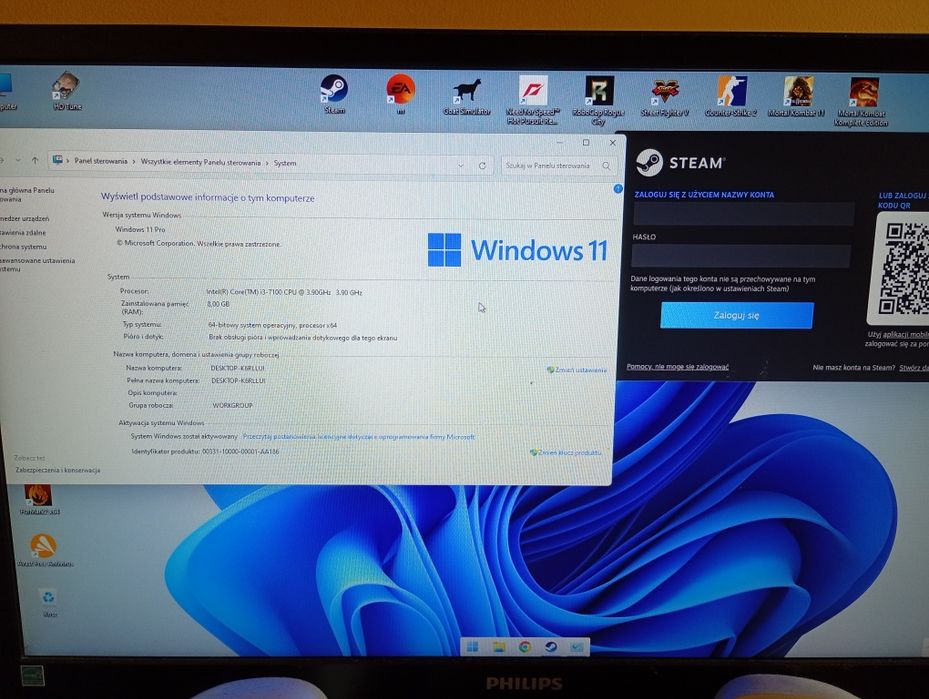Open the Mortal Kombat 11 shortcut
Viewport: 929px width, 699px height.
tap(797, 96)
